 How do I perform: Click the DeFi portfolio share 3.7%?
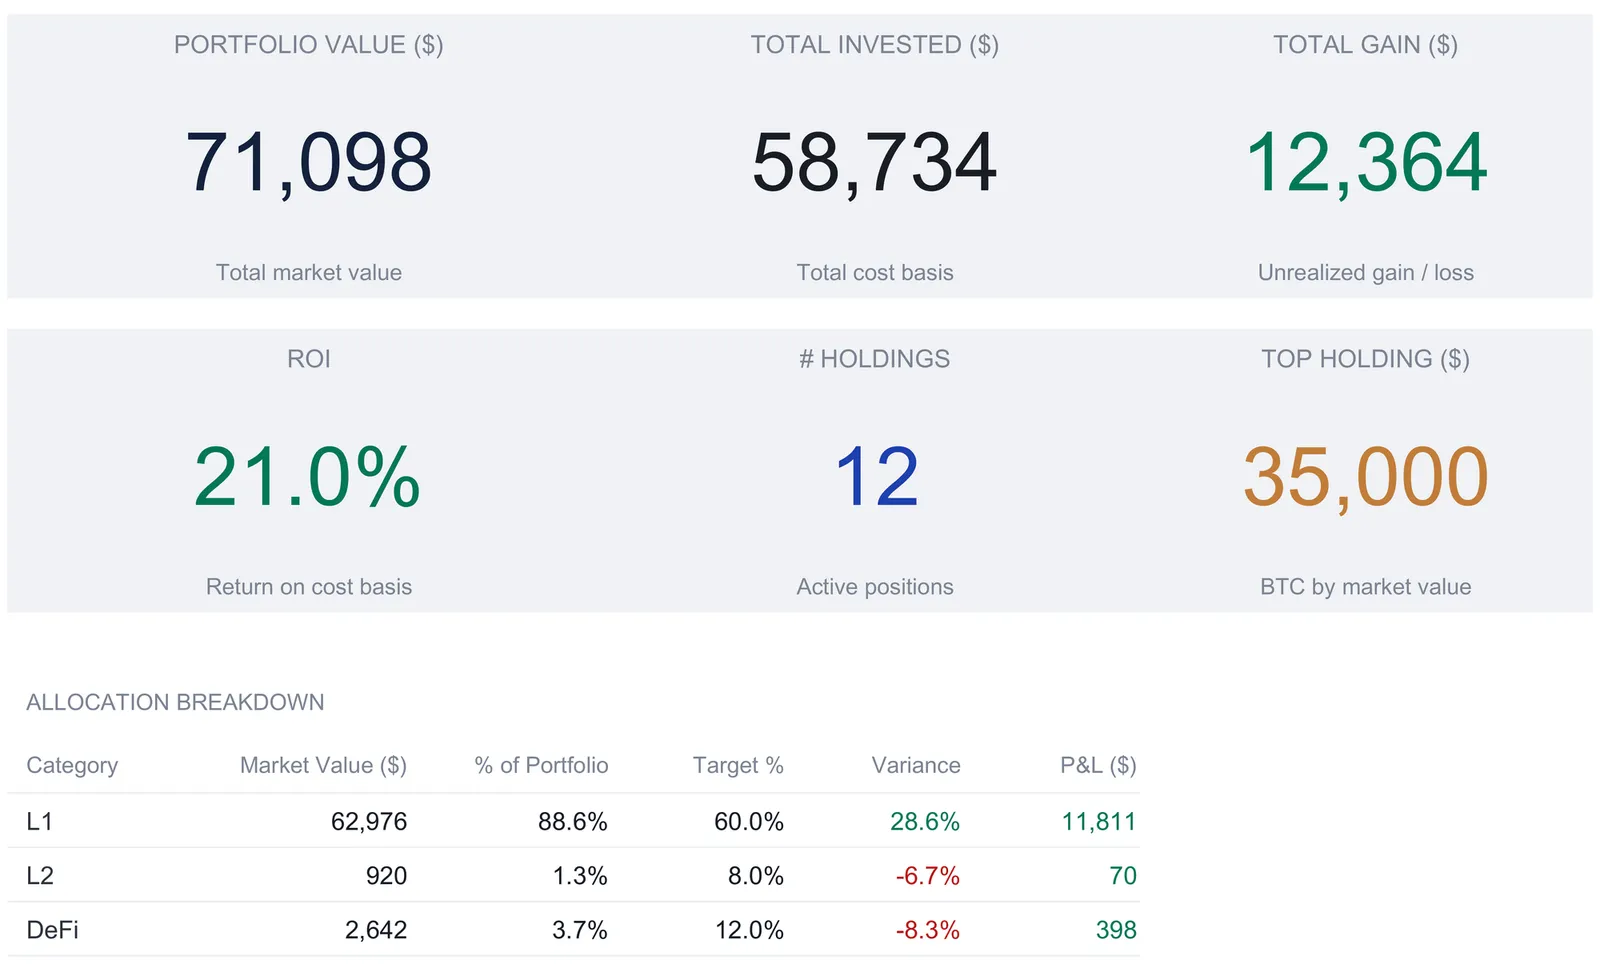[x=580, y=930]
